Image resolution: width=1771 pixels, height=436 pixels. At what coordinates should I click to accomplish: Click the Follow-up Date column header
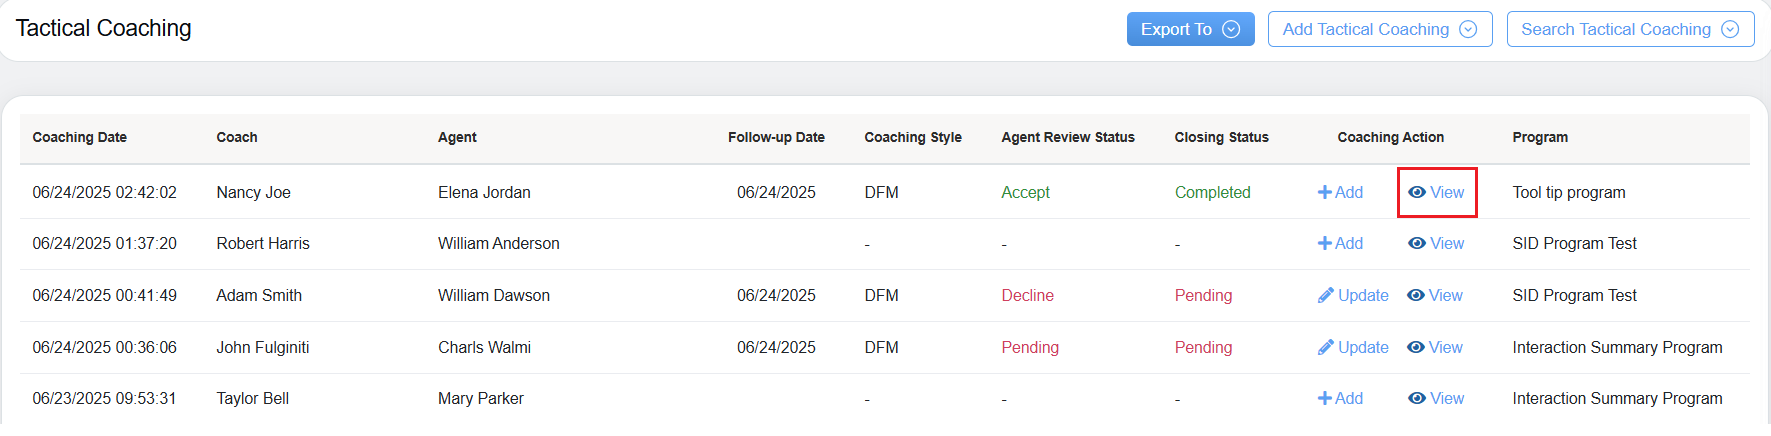tap(776, 137)
